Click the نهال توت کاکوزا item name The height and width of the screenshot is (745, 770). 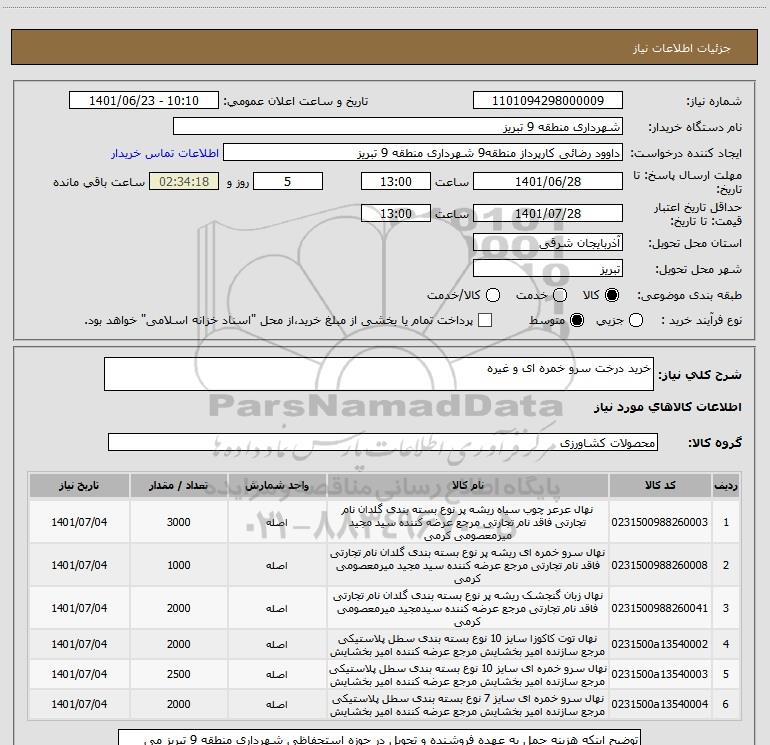pos(468,645)
